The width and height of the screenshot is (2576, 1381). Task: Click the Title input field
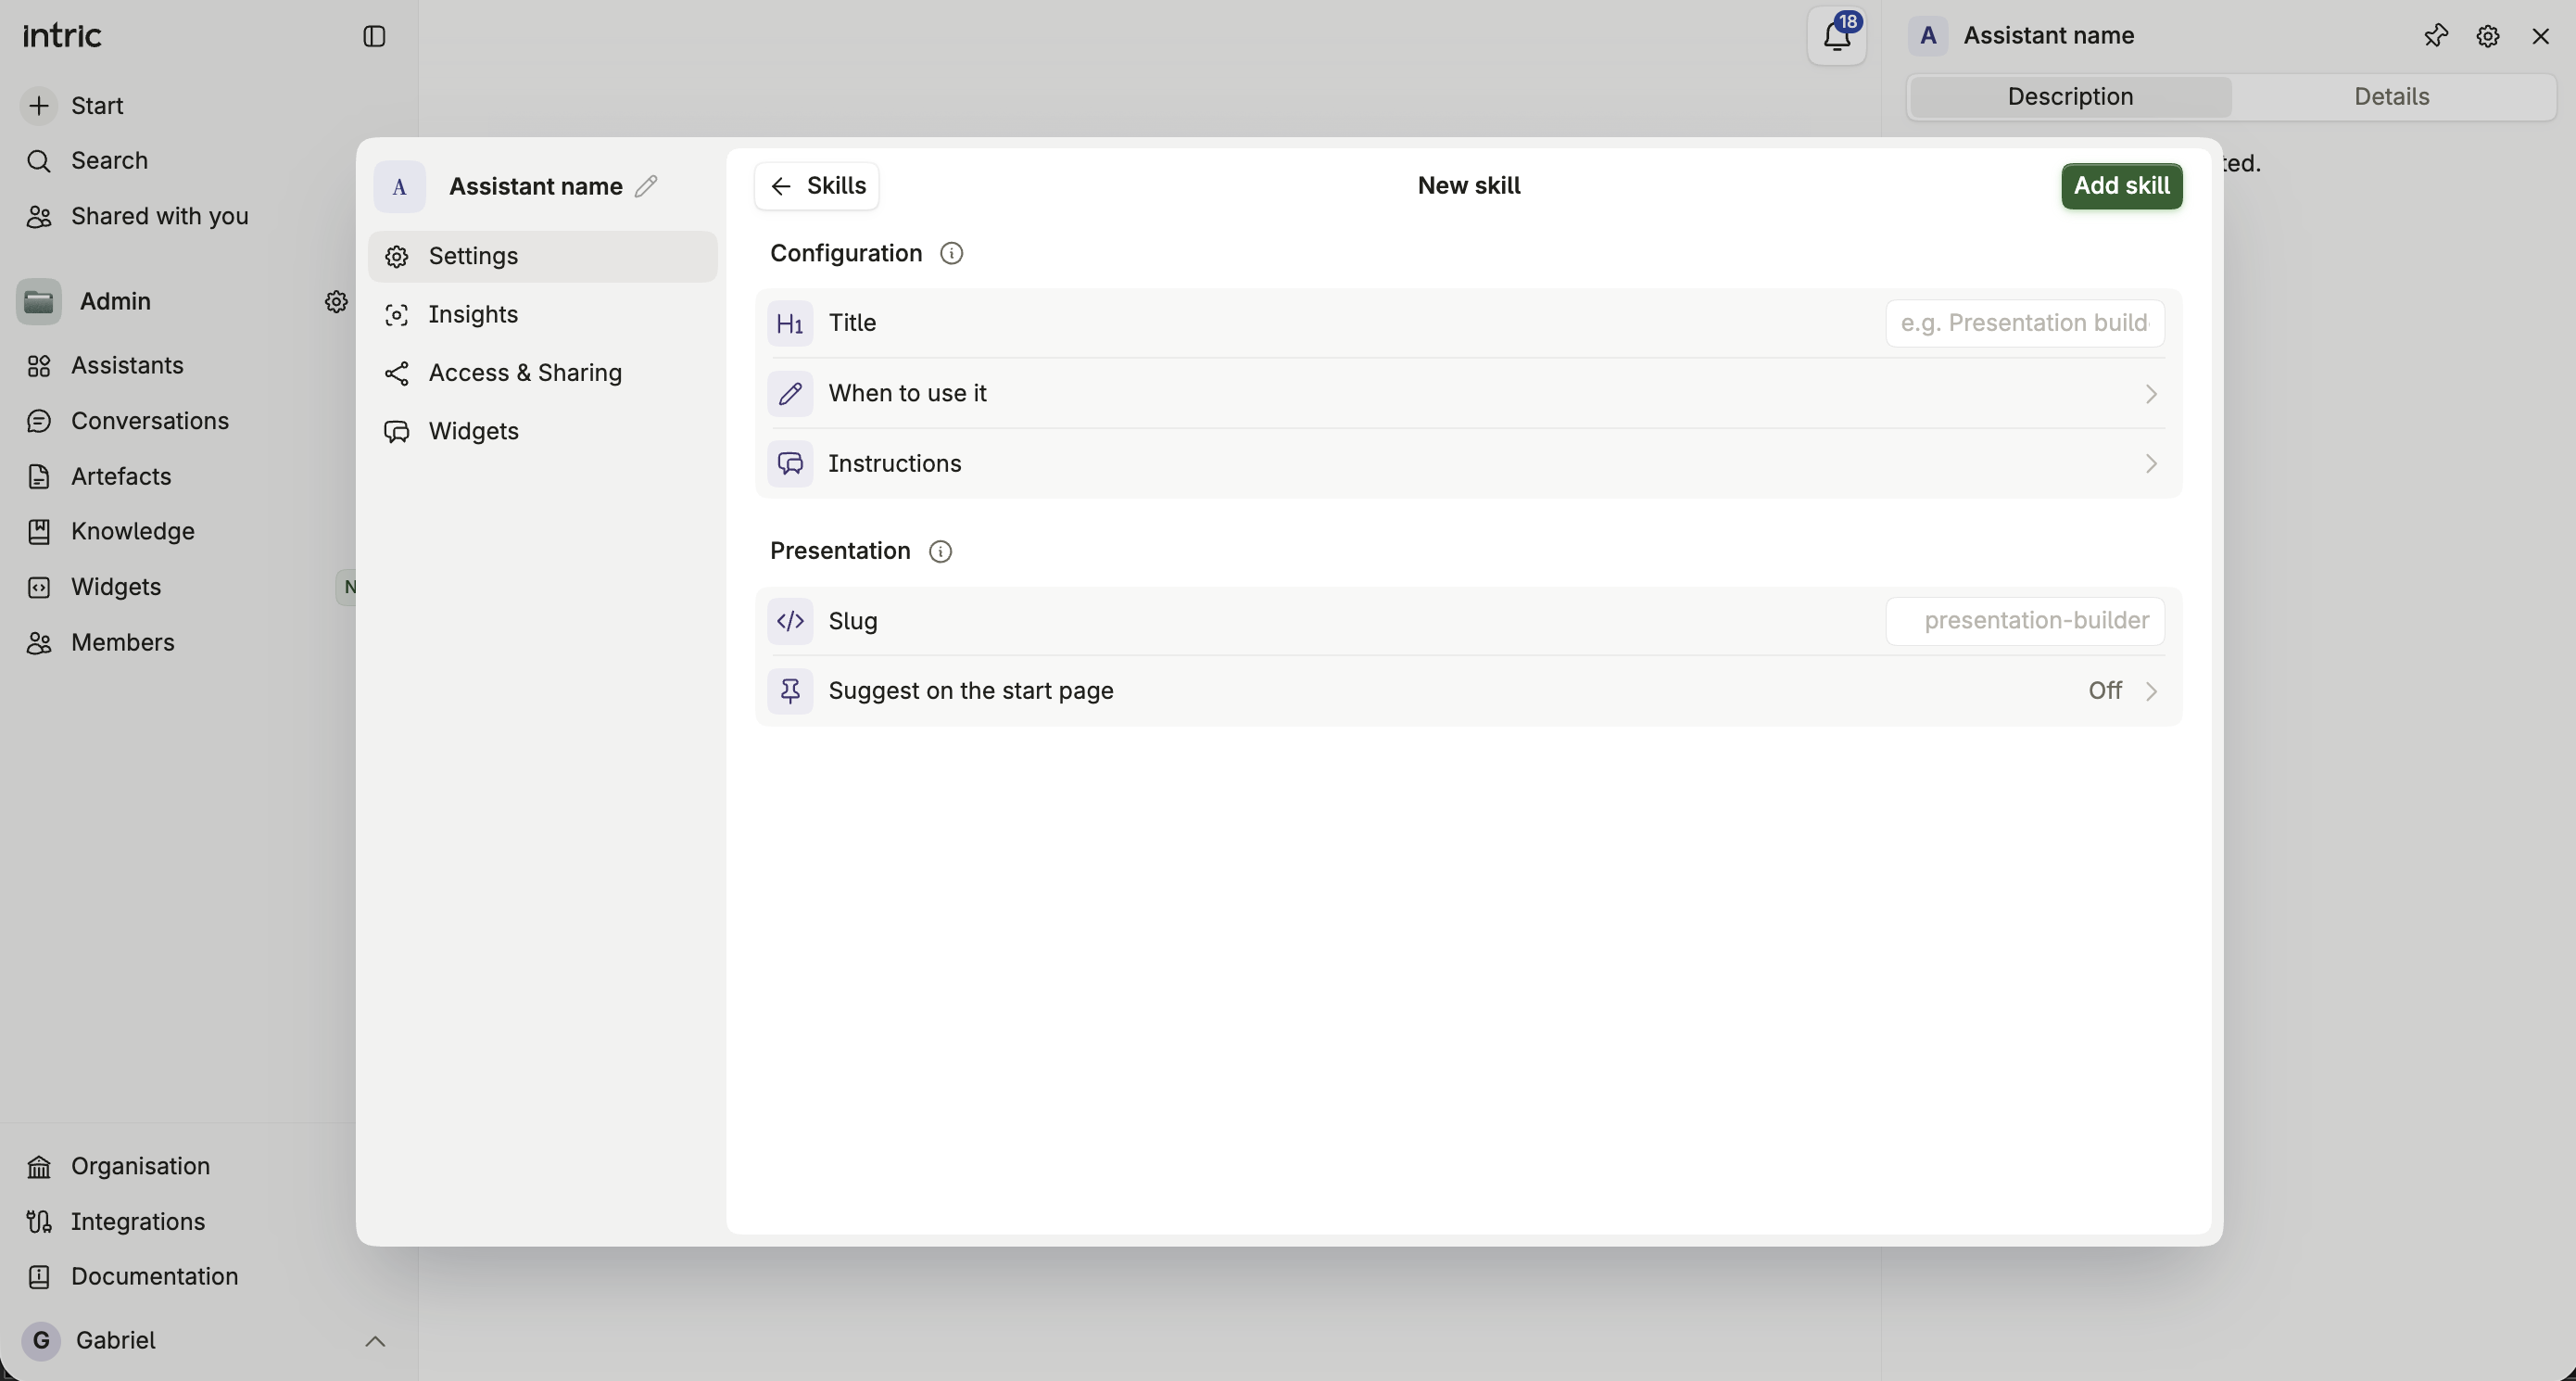point(2025,323)
